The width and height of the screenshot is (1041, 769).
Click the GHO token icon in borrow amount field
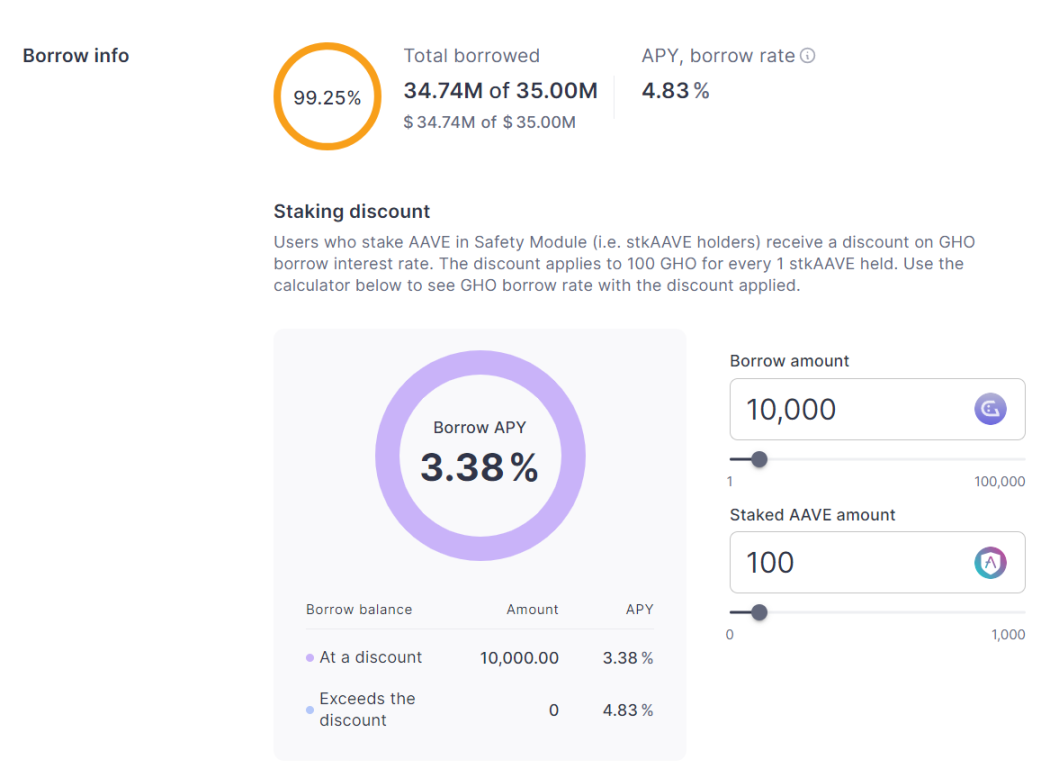pyautogui.click(x=990, y=409)
